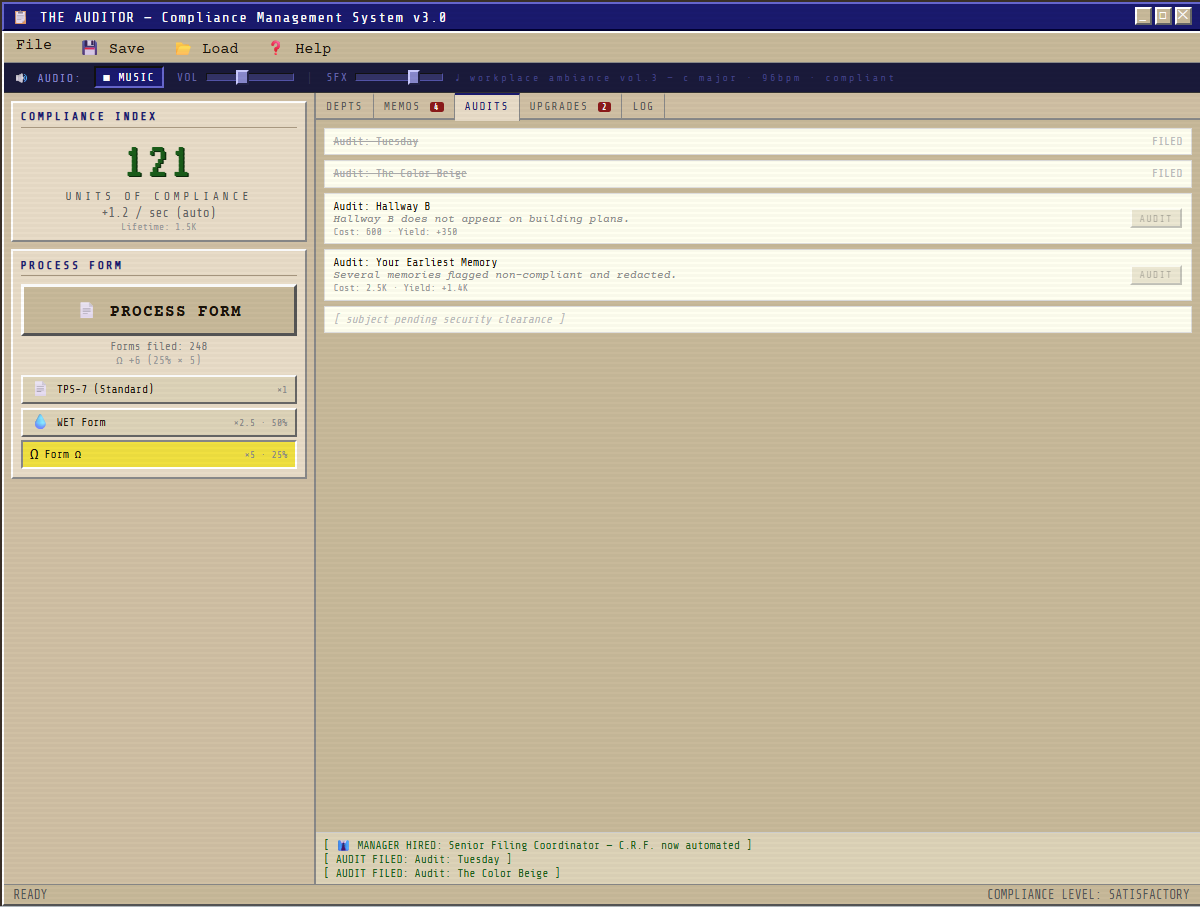Click the UPGRADES red notification badge
Viewport: 1200px width, 907px height.
pyautogui.click(x=604, y=107)
